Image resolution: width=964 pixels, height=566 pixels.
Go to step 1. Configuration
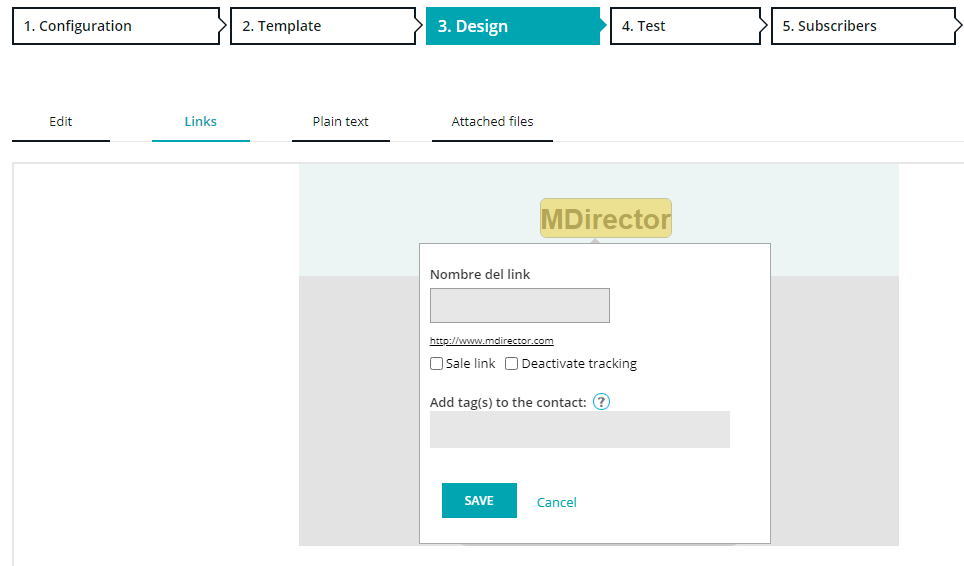[115, 26]
